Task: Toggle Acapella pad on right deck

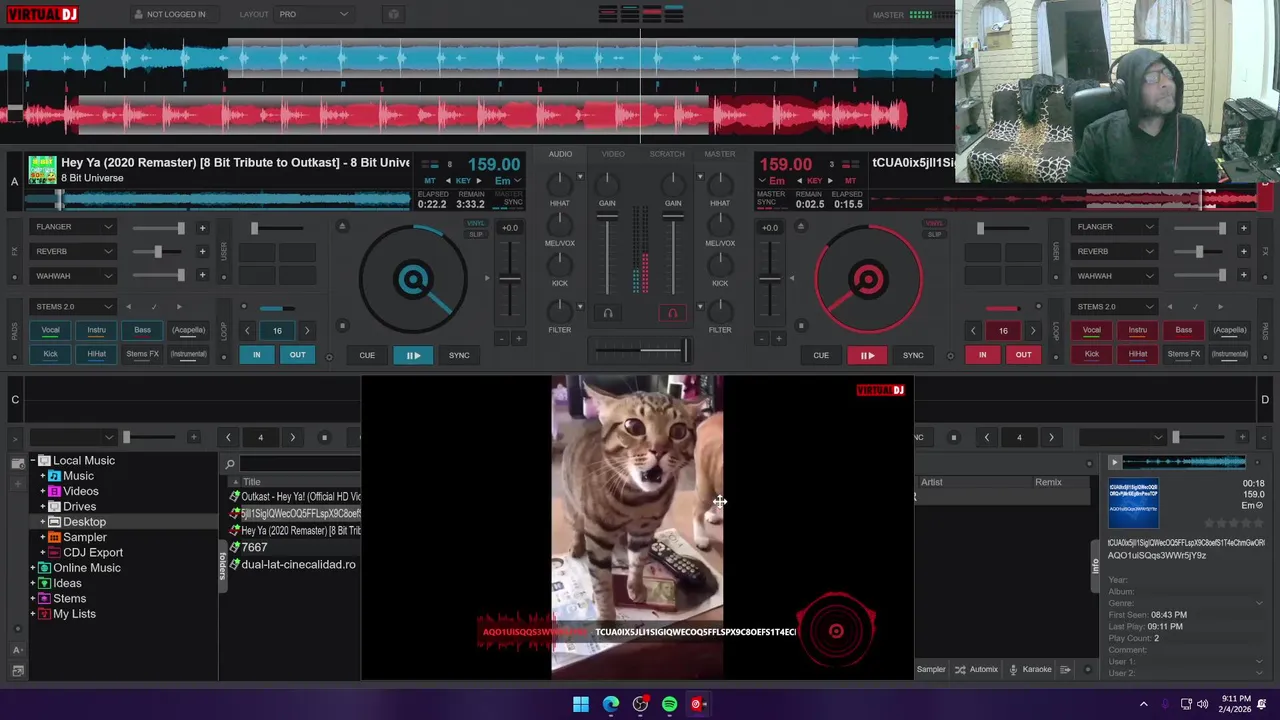Action: click(1230, 330)
